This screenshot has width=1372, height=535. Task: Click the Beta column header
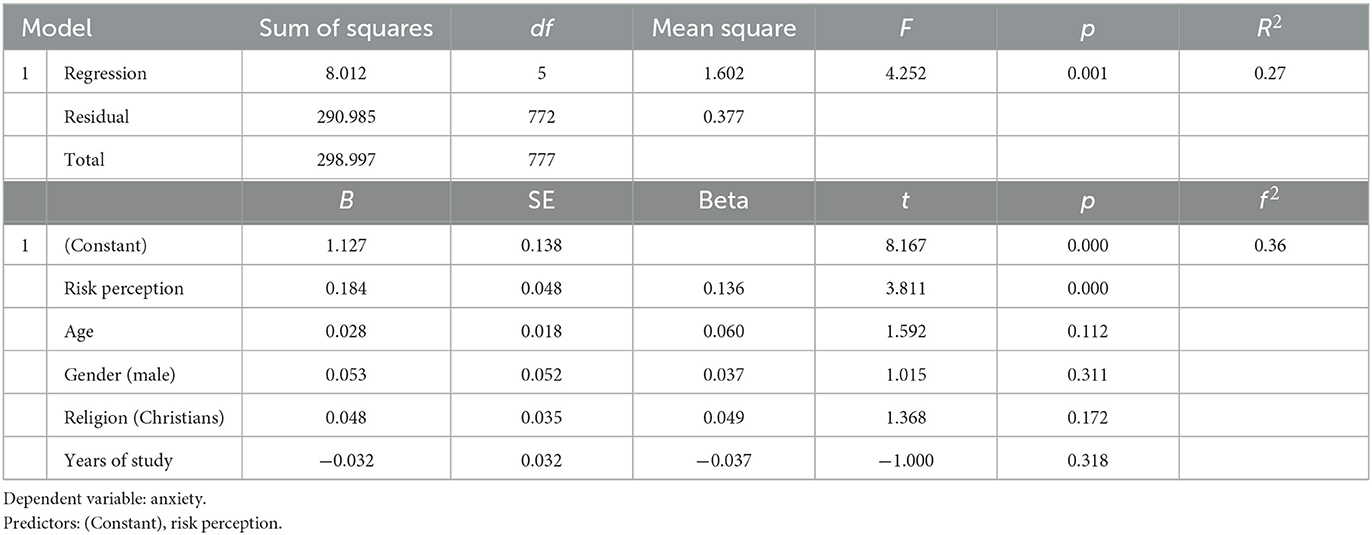click(x=724, y=200)
